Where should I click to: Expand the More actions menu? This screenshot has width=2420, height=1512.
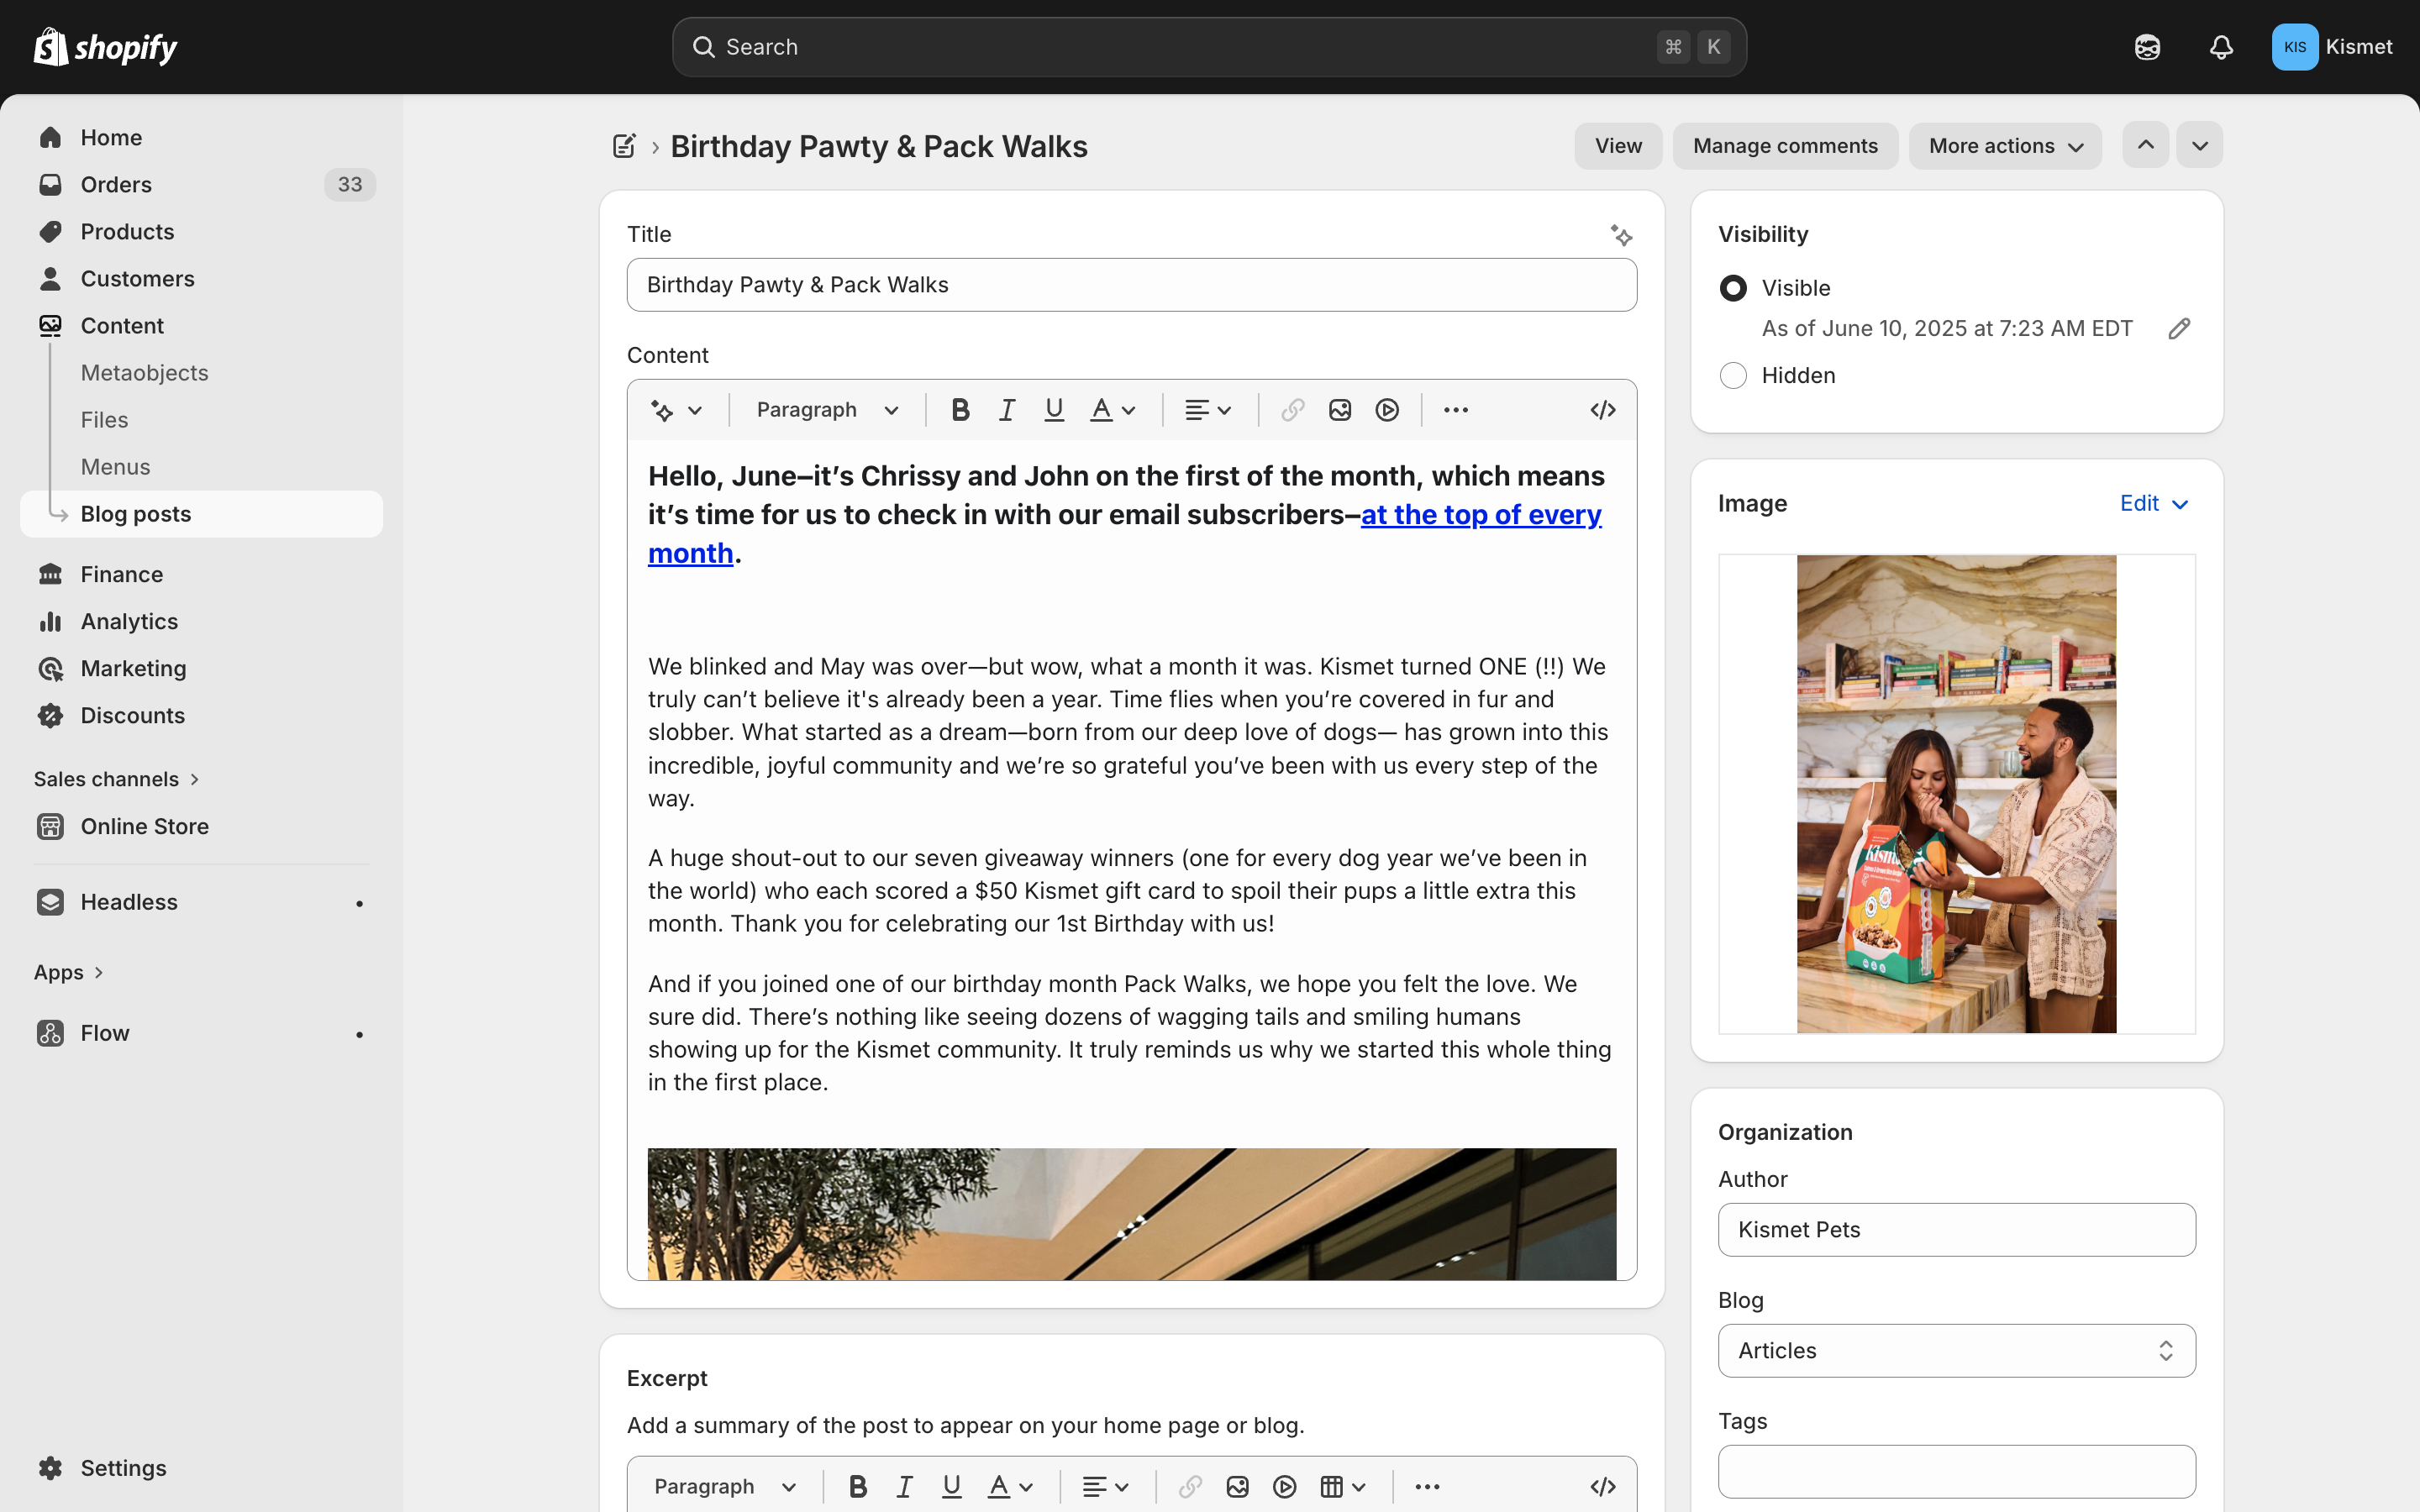click(x=2004, y=145)
